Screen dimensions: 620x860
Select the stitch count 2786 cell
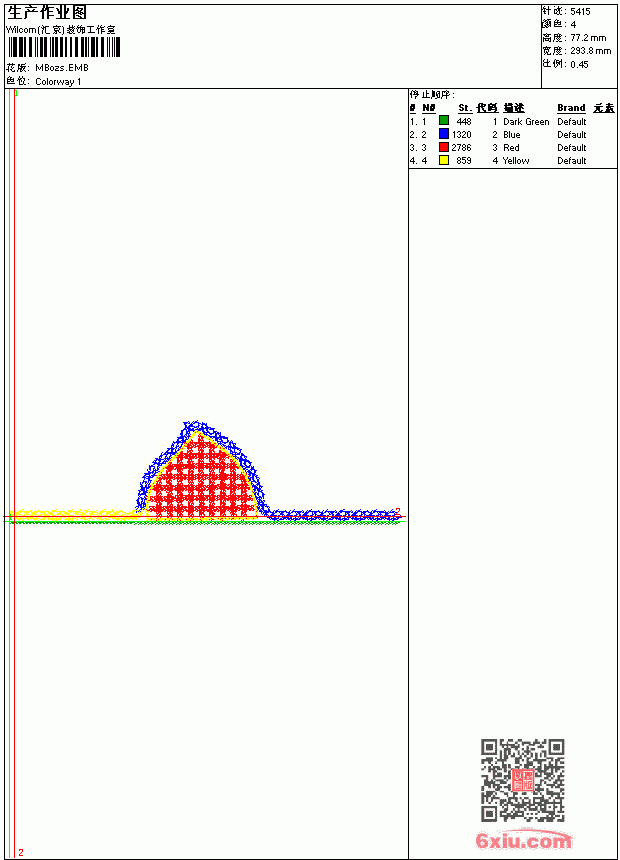tap(461, 148)
